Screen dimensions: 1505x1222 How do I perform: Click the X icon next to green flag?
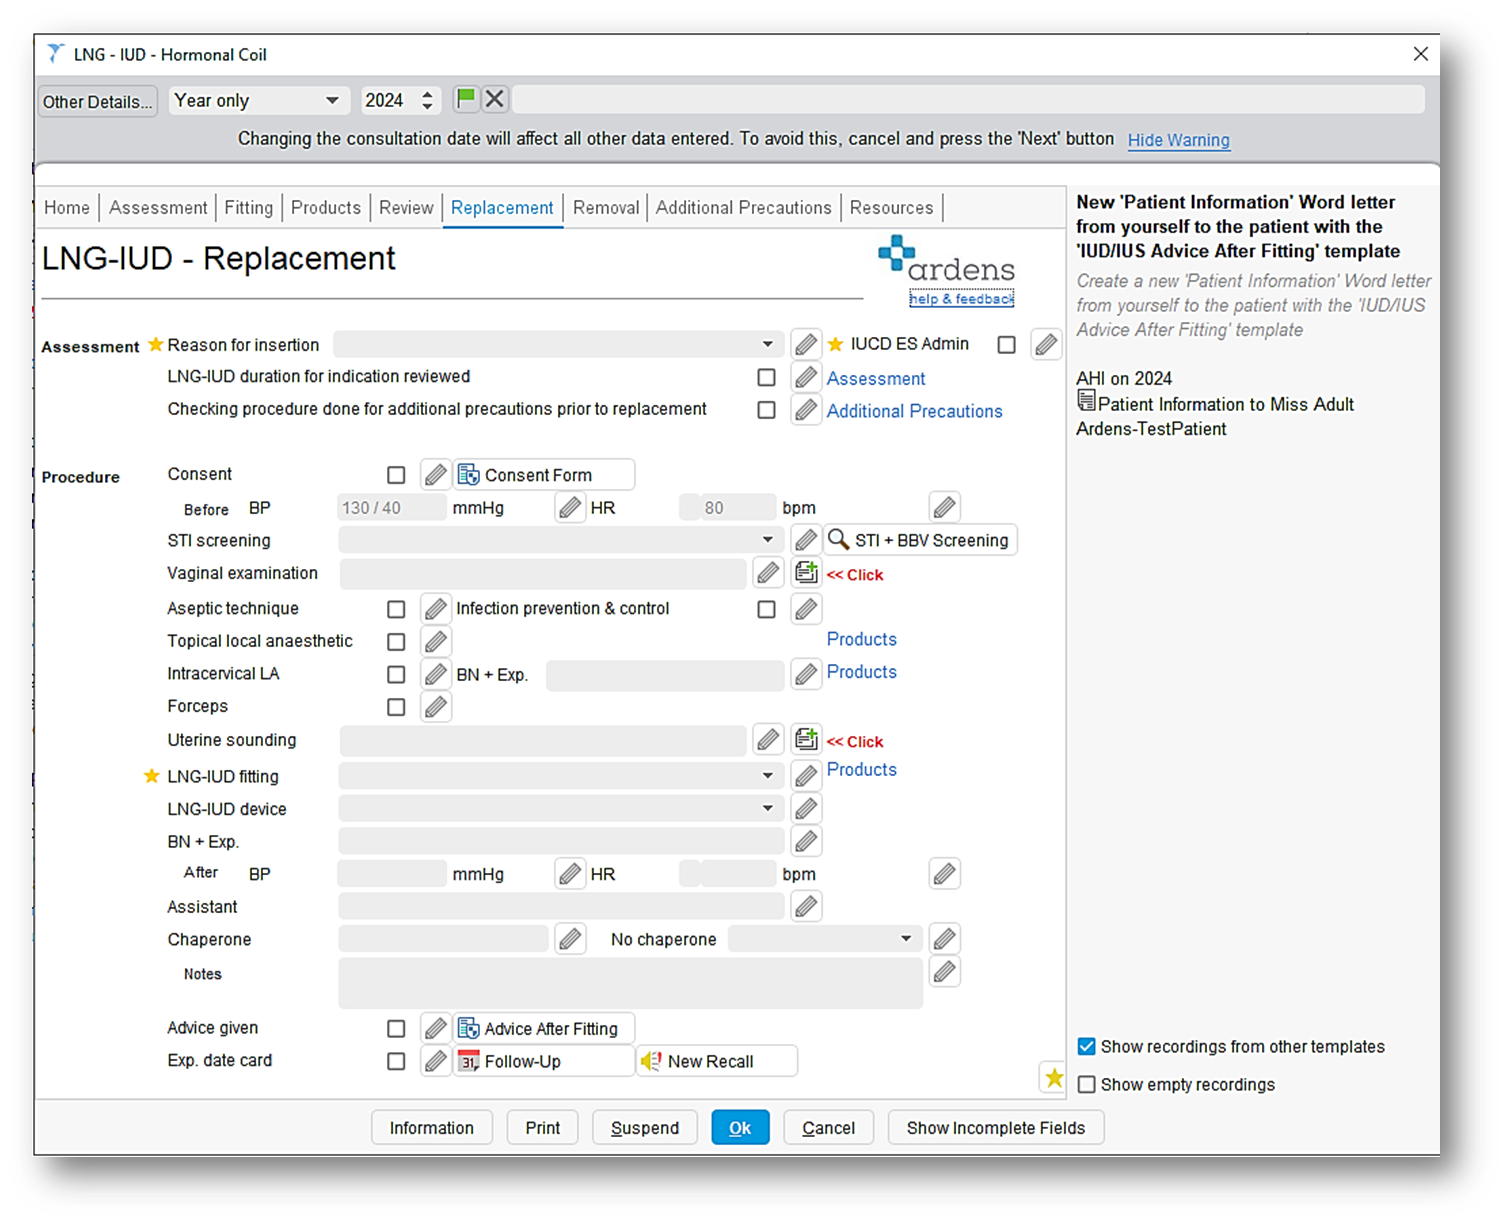494,99
